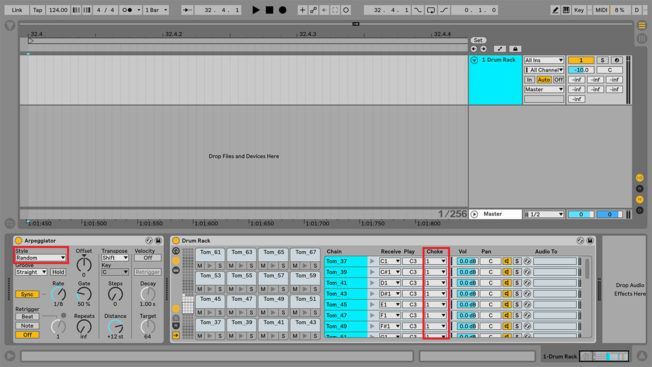Click the tempo field 124.00
This screenshot has height=367, width=652.
tap(58, 10)
